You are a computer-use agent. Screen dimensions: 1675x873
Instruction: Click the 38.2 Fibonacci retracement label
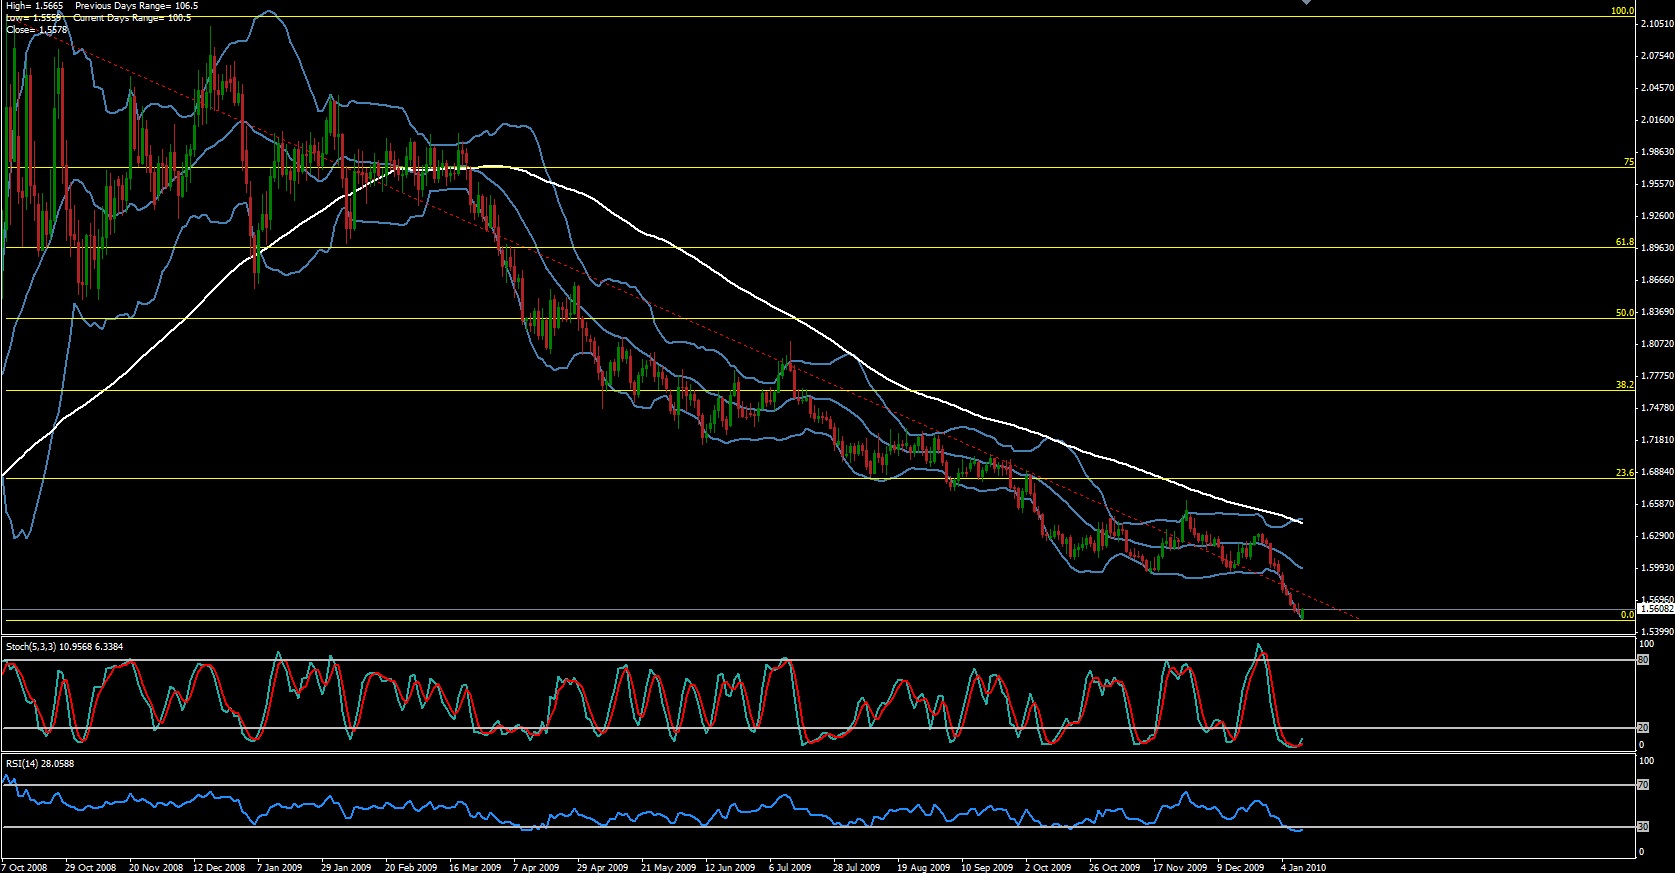1624,384
